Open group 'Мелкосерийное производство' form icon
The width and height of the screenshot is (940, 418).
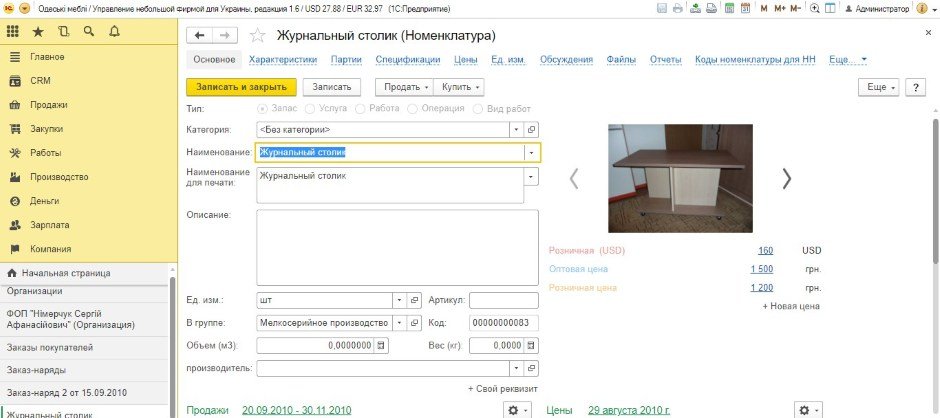tap(414, 323)
